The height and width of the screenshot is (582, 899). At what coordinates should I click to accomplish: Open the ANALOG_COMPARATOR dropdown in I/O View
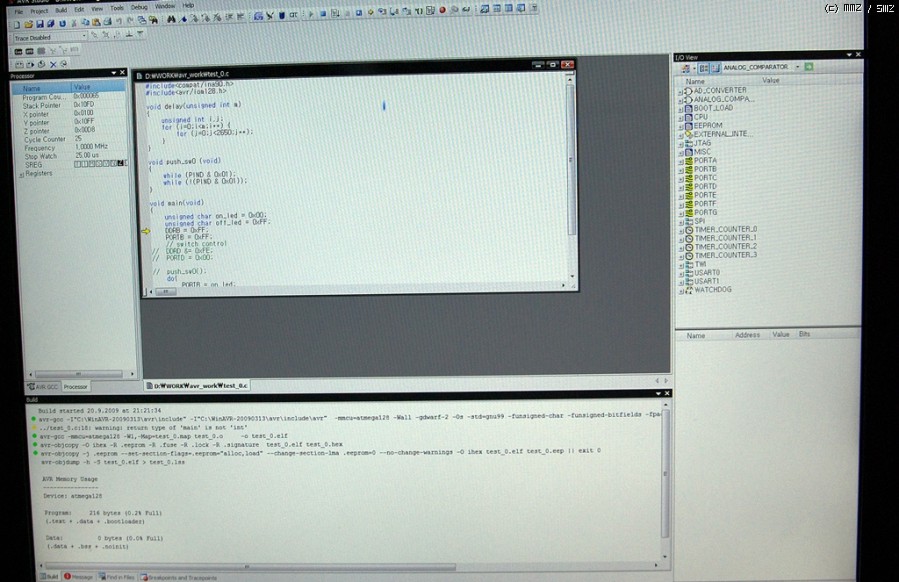click(798, 67)
